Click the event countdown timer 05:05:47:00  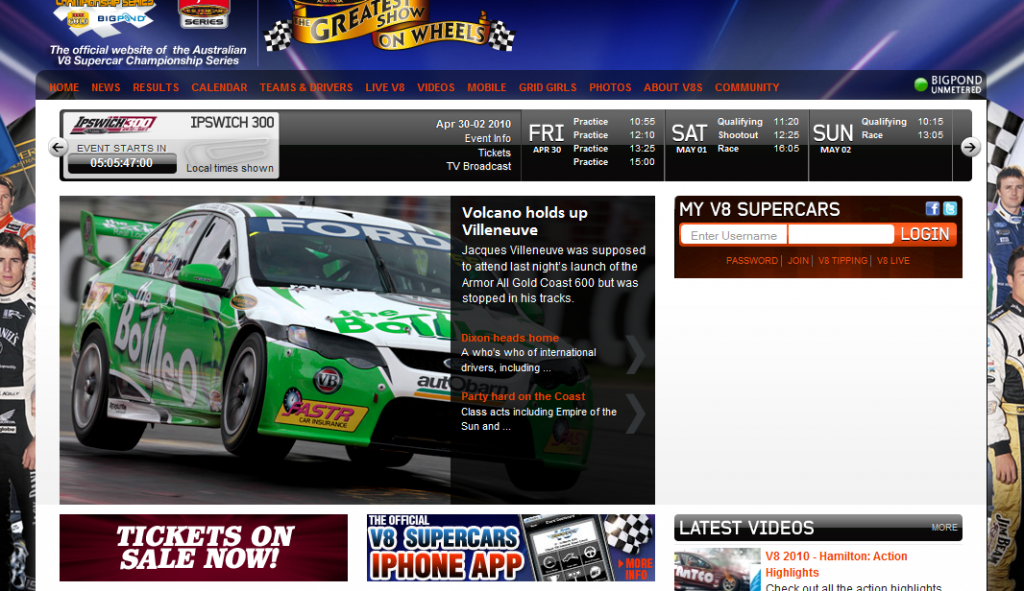pos(121,163)
